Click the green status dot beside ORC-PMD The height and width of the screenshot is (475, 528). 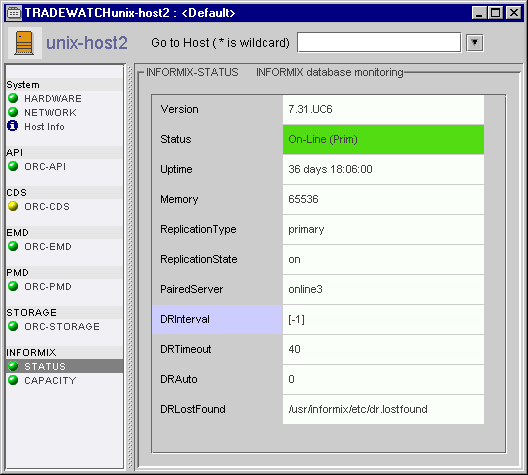click(13, 286)
